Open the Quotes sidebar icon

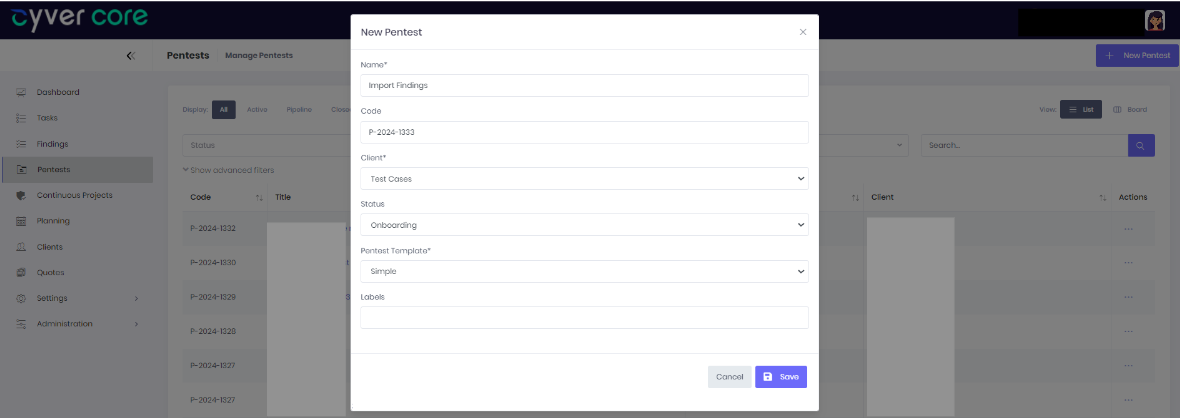[21, 272]
